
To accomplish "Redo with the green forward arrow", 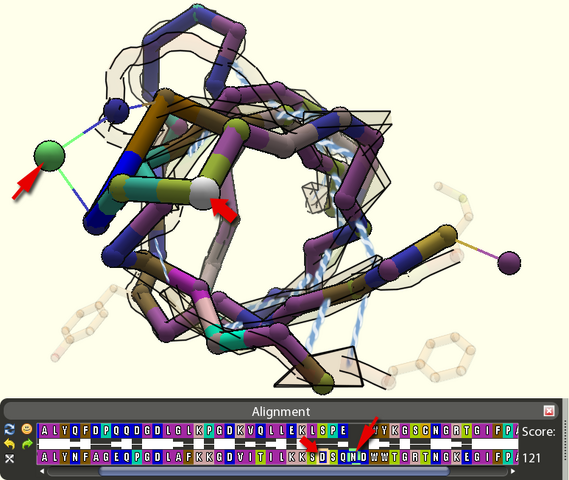I will 26,444.
